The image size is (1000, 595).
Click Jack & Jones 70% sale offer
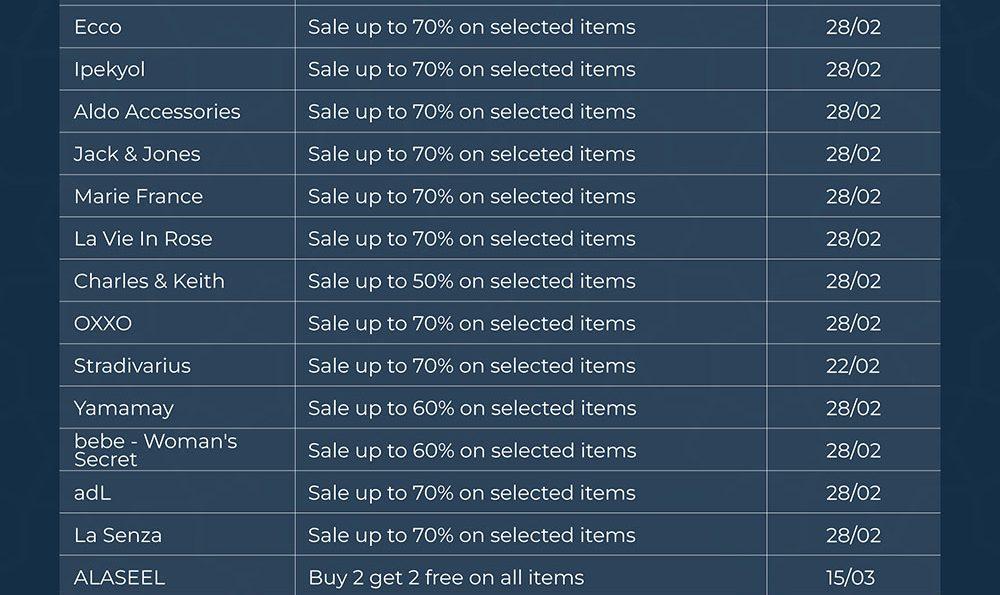click(x=472, y=154)
